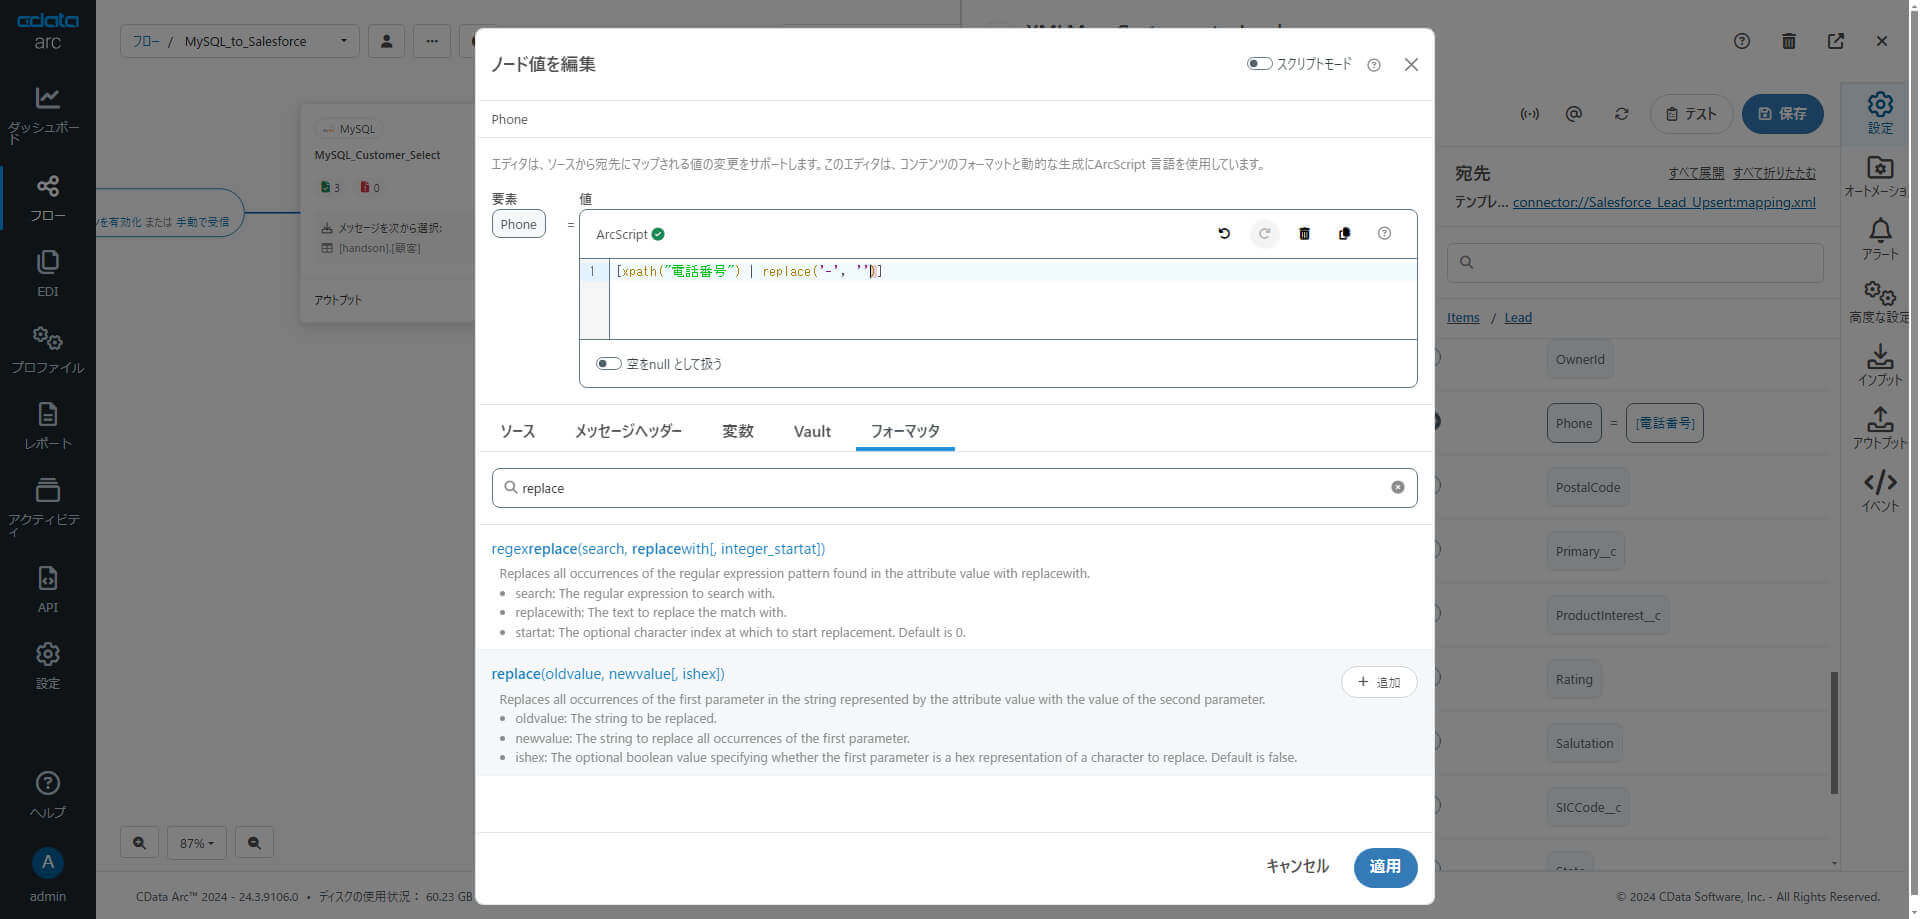
Task: Add the replace formatter with 追加 button
Action: (1379, 682)
